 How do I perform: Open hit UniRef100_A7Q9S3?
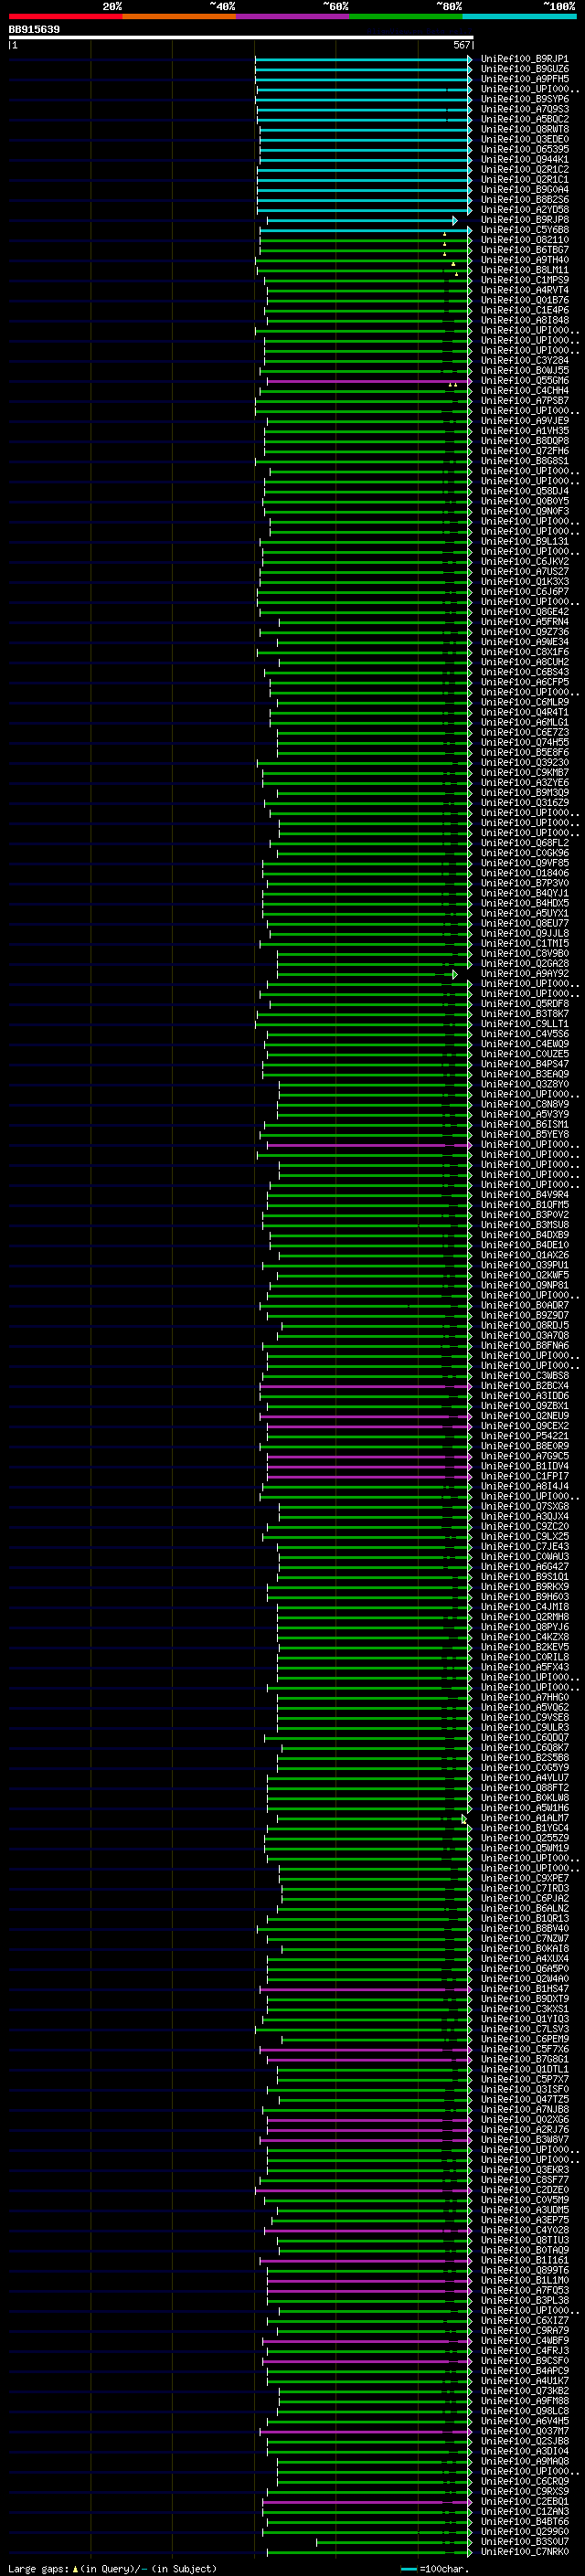[524, 109]
